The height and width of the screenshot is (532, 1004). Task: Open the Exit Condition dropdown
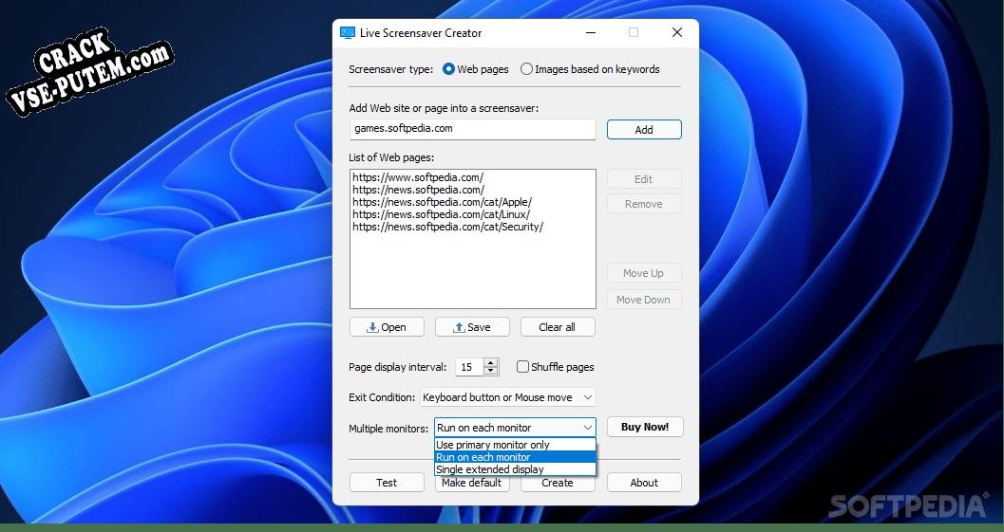coord(508,398)
